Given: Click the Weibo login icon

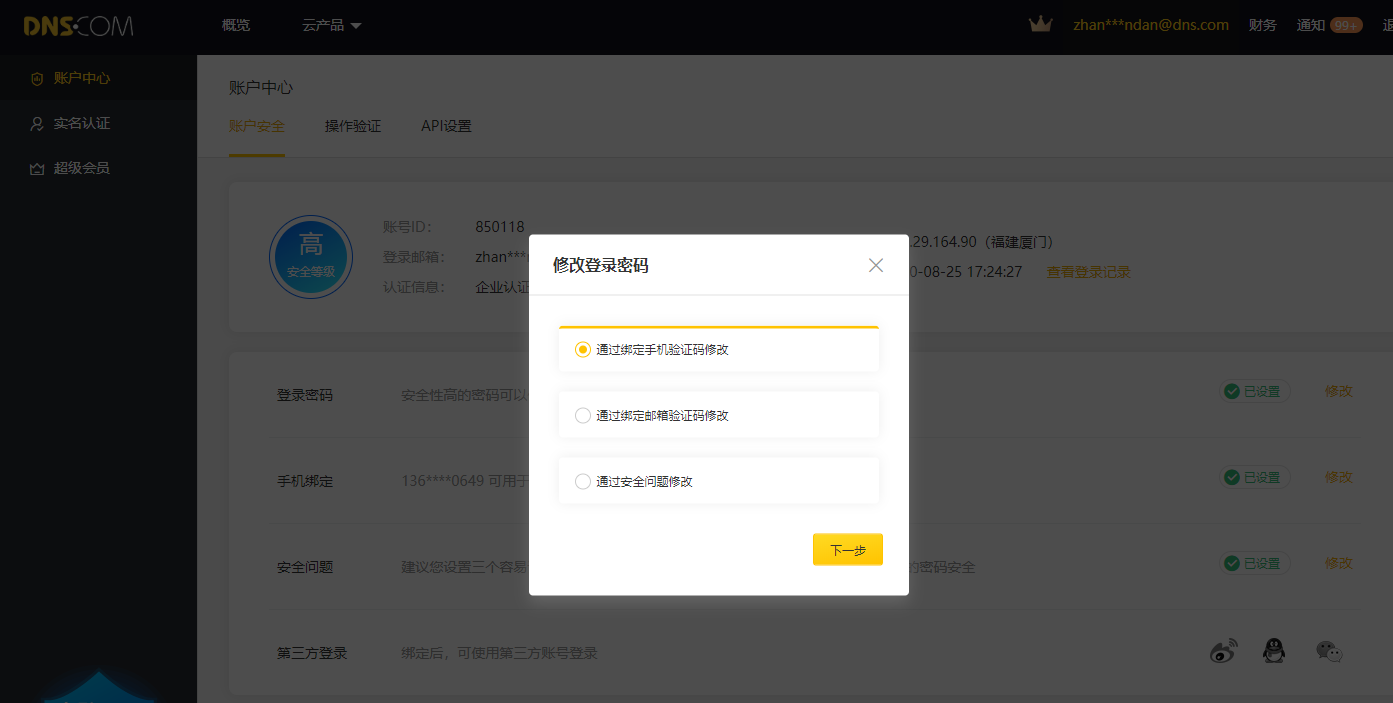Looking at the screenshot, I should (1223, 652).
